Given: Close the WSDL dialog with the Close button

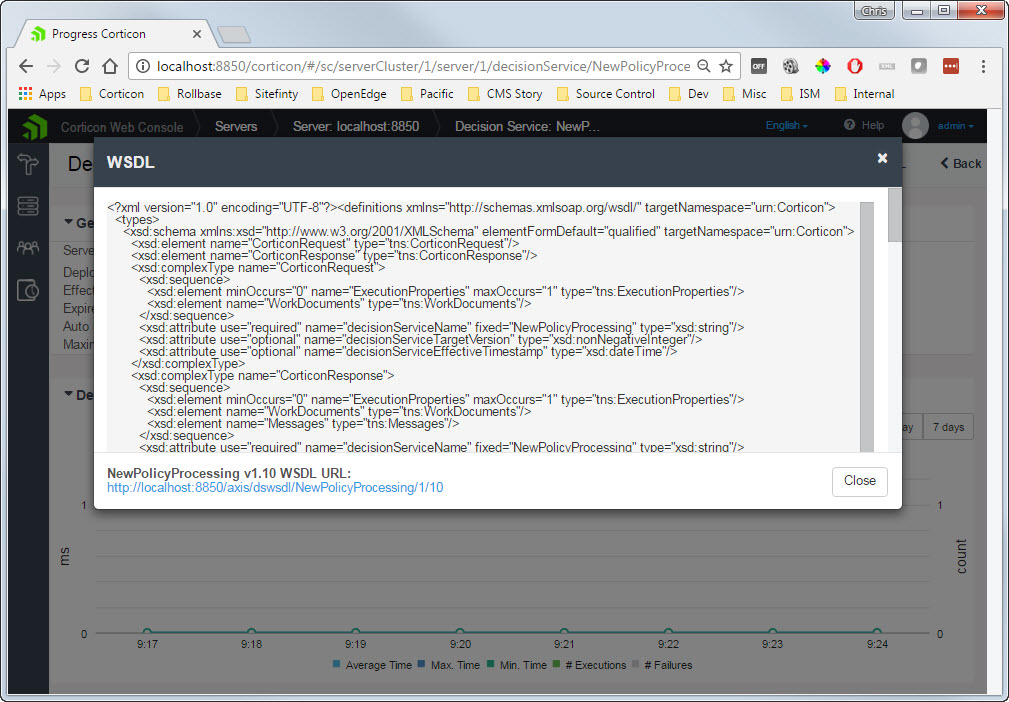Looking at the screenshot, I should 858,481.
